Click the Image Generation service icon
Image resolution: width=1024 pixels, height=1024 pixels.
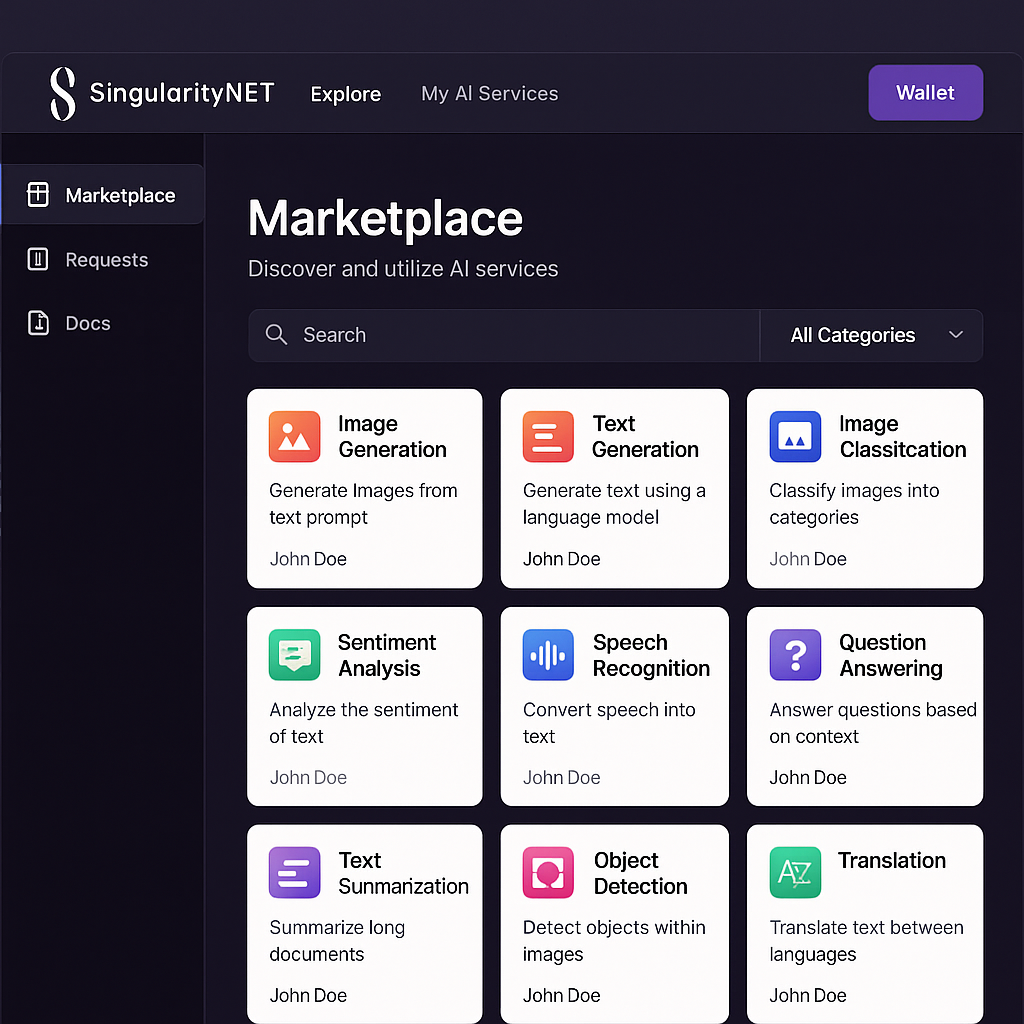(294, 437)
